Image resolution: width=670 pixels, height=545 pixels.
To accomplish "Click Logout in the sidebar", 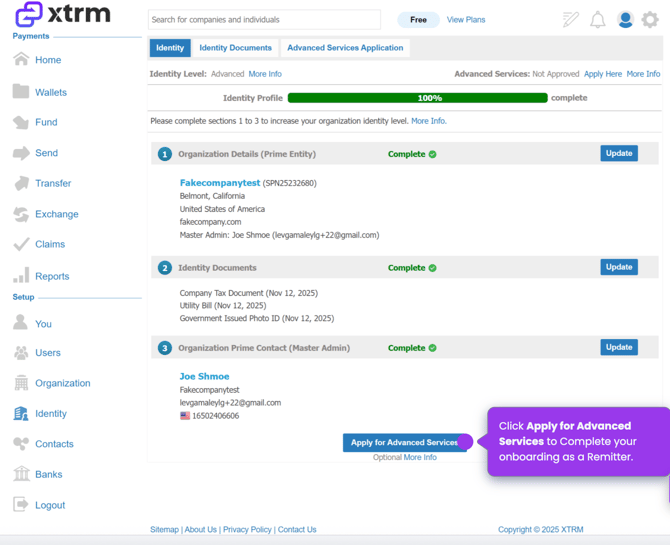I will pyautogui.click(x=50, y=505).
